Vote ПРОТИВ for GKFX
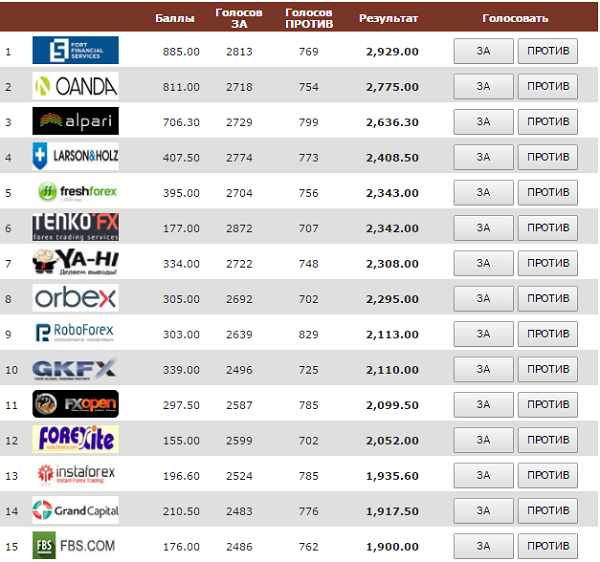 [548, 369]
